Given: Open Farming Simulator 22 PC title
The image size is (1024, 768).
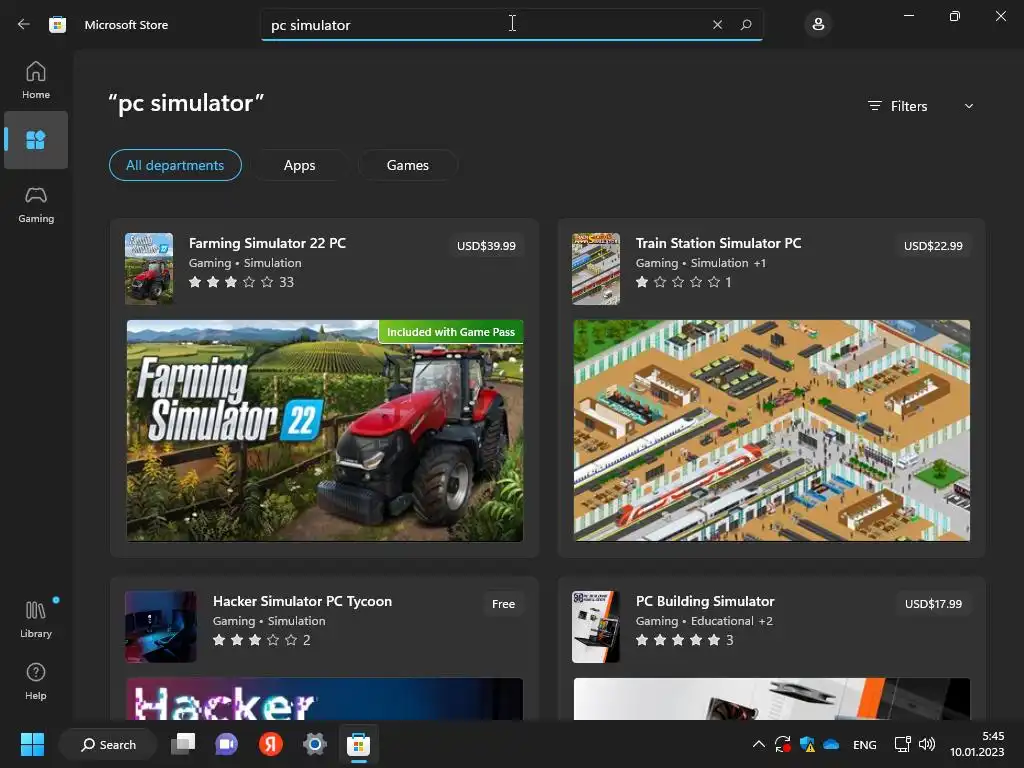Looking at the screenshot, I should click(267, 243).
